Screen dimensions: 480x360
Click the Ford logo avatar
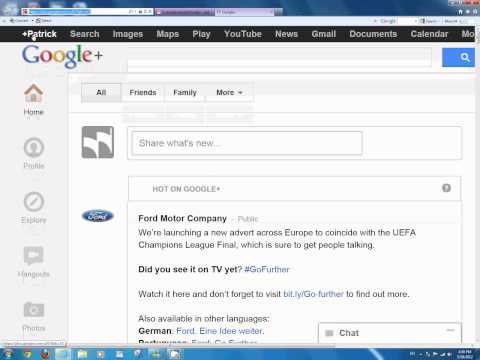pos(98,216)
